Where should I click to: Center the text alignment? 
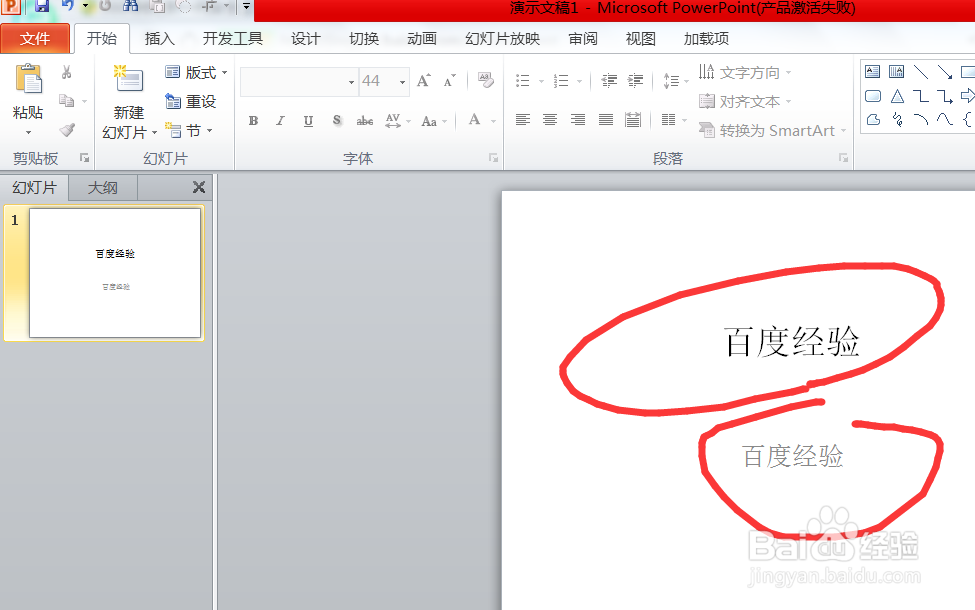click(550, 119)
